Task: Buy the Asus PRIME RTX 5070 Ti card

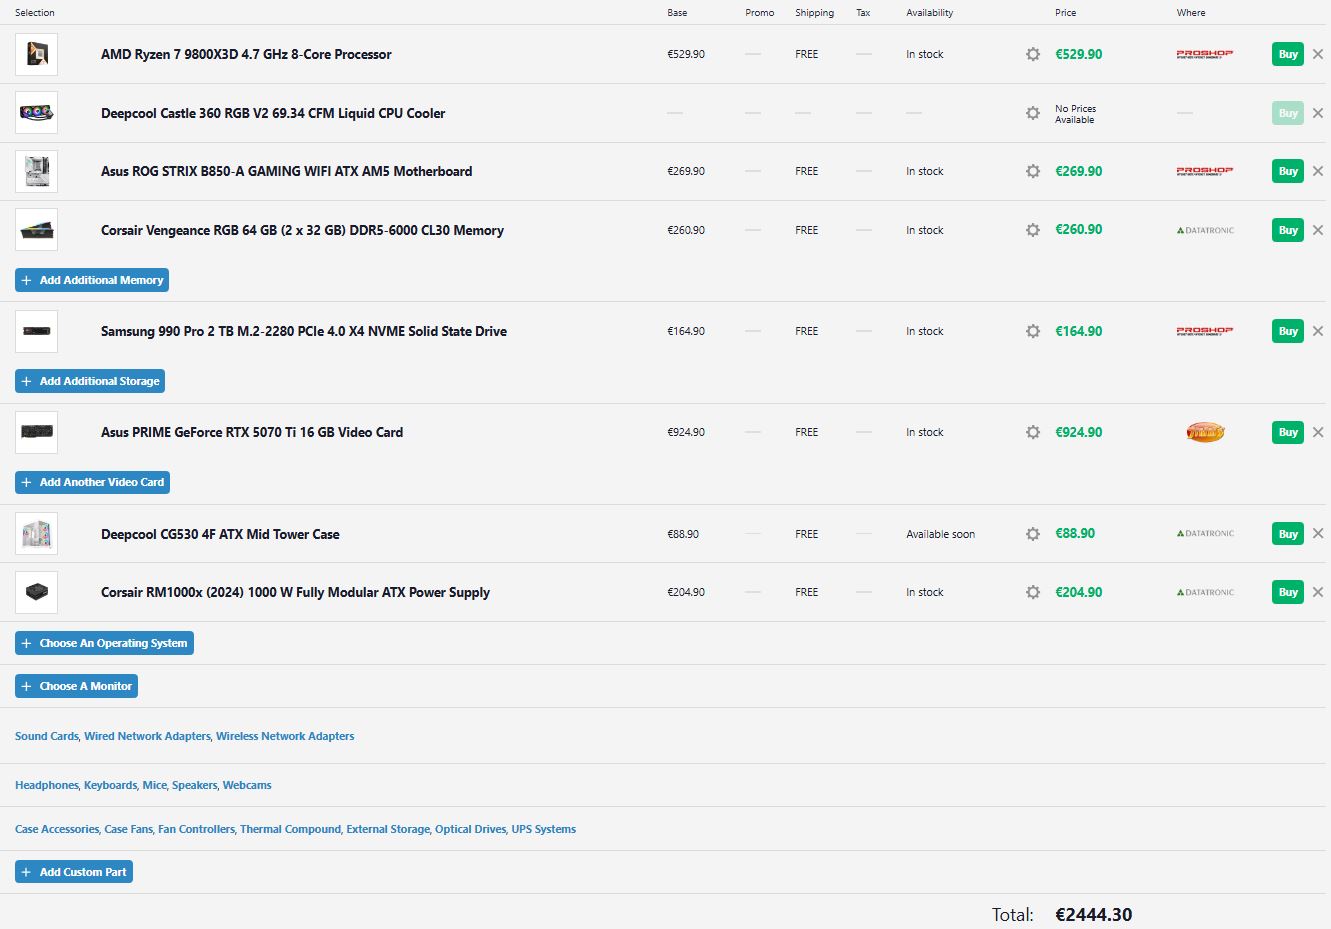Action: coord(1288,432)
